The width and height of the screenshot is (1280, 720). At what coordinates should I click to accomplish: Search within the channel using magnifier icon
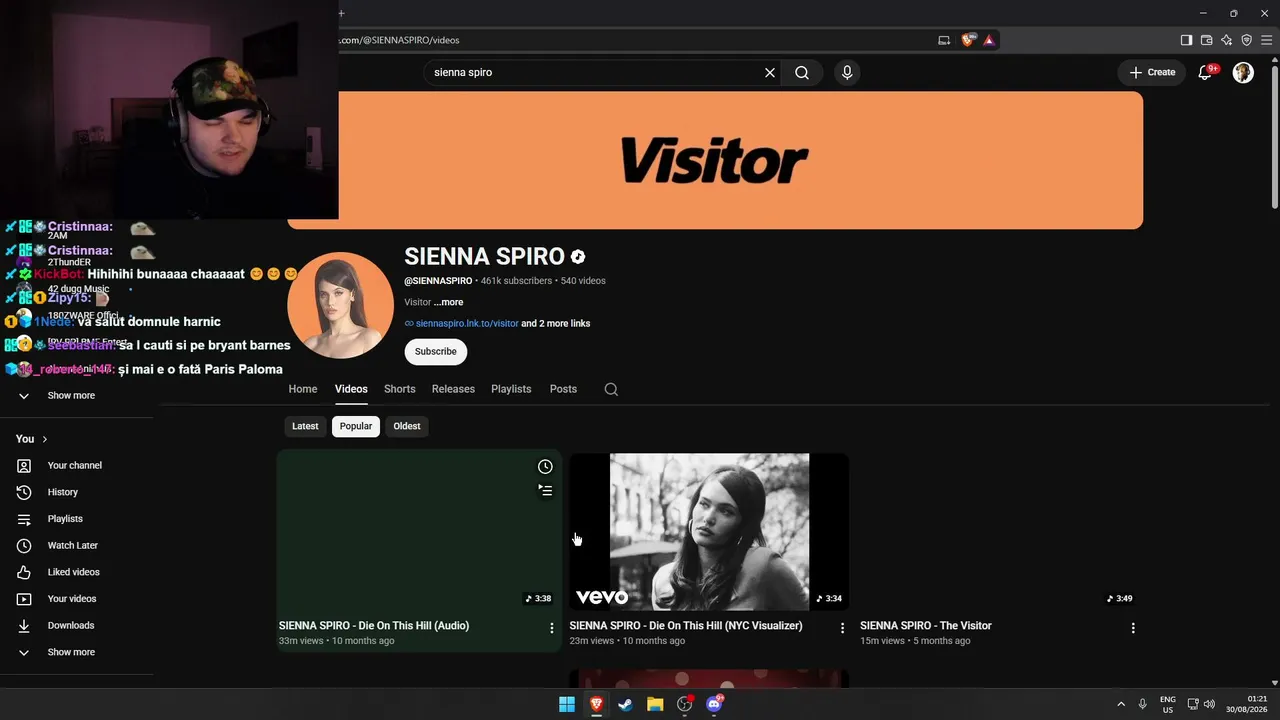pos(611,389)
